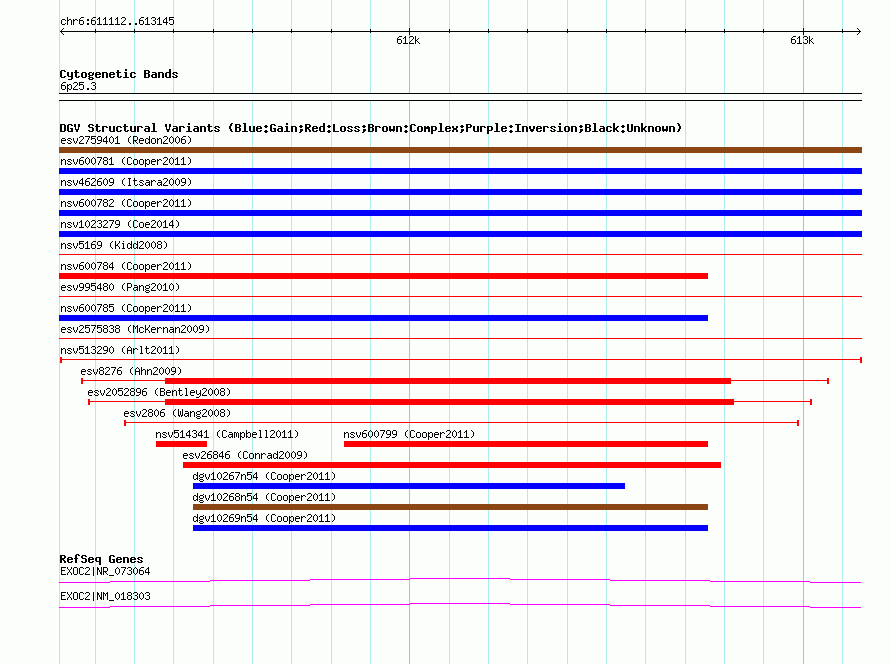This screenshot has height=664, width=890.
Task: Click the chr6:611112..613145 coordinate label
Action: click(117, 22)
